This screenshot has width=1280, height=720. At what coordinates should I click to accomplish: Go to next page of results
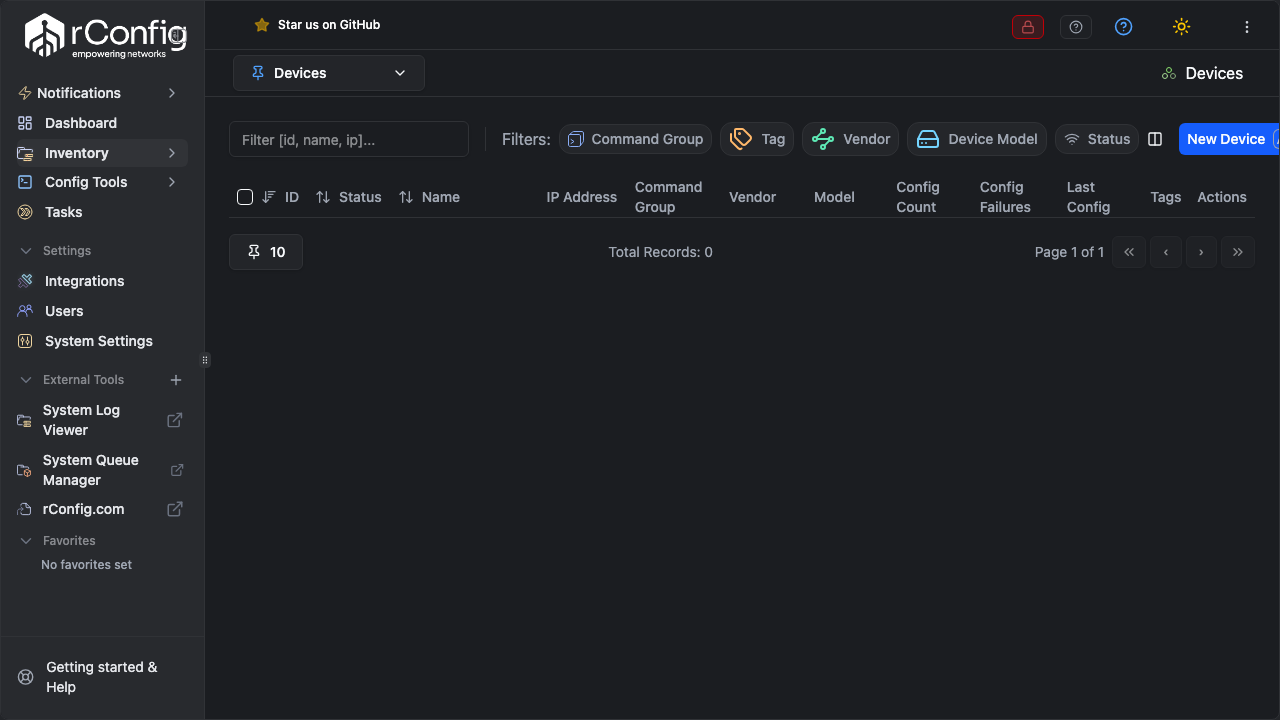(1202, 252)
